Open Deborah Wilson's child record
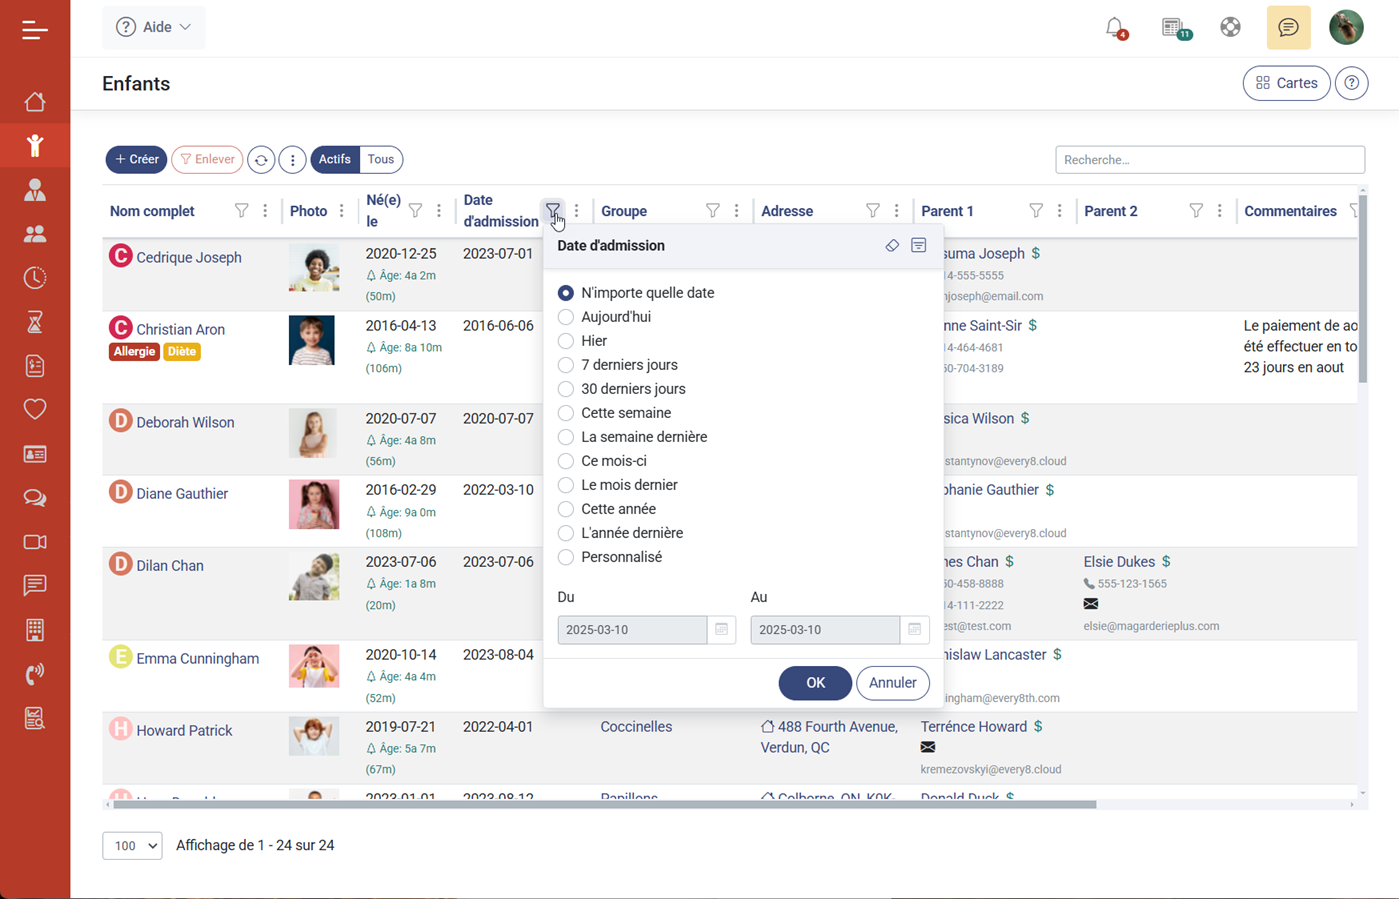 pos(187,421)
